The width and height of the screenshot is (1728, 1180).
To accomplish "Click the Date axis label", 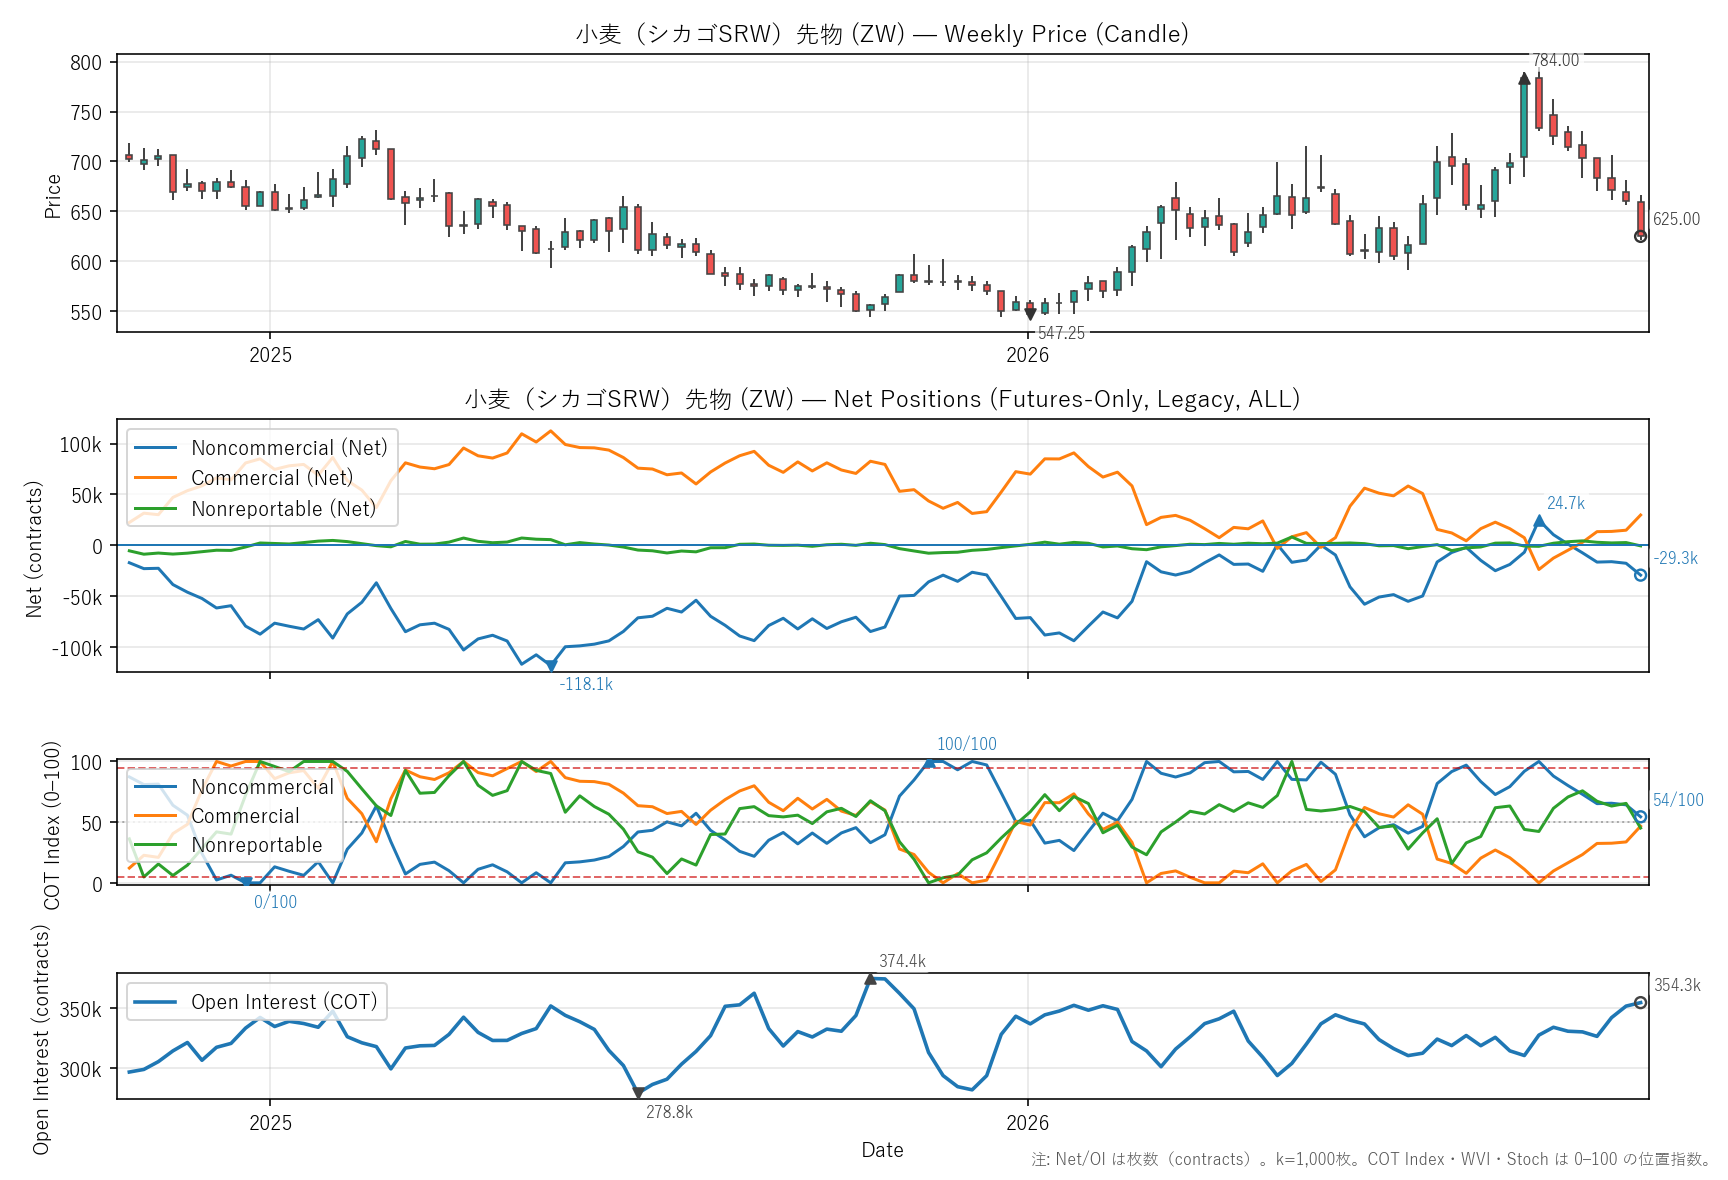I will (x=882, y=1150).
